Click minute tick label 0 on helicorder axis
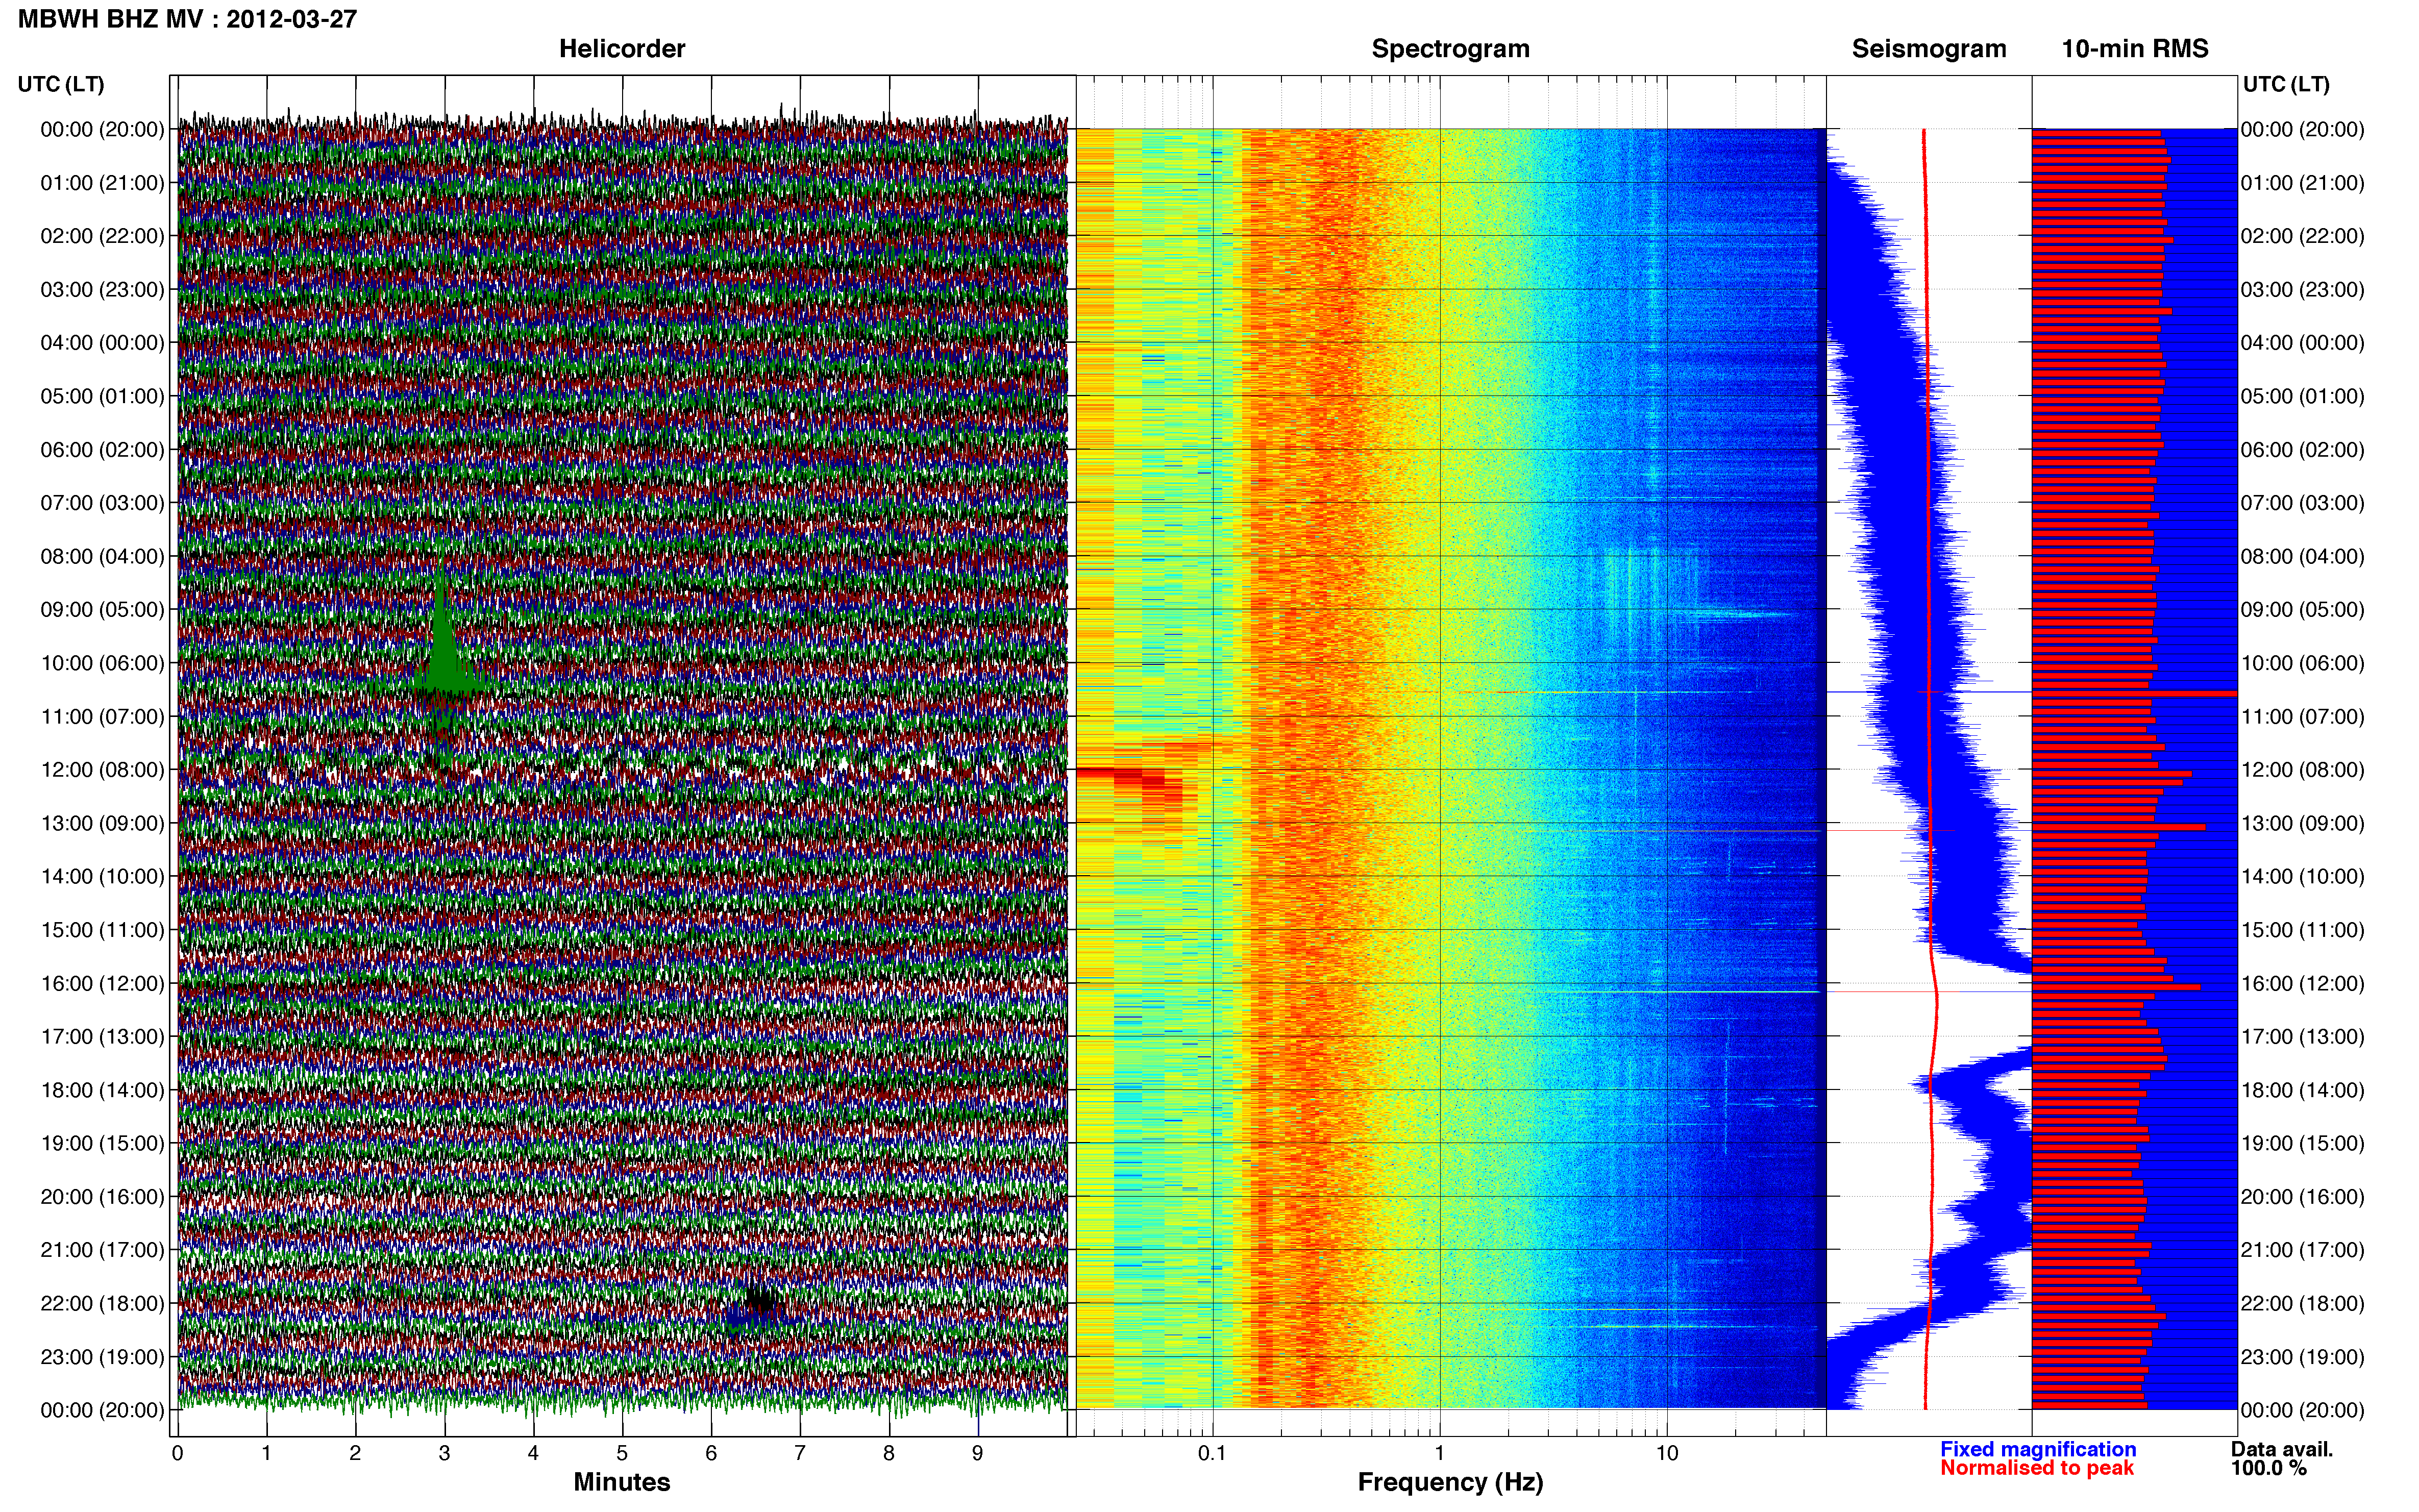The height and width of the screenshot is (1512, 2419). pyautogui.click(x=177, y=1454)
